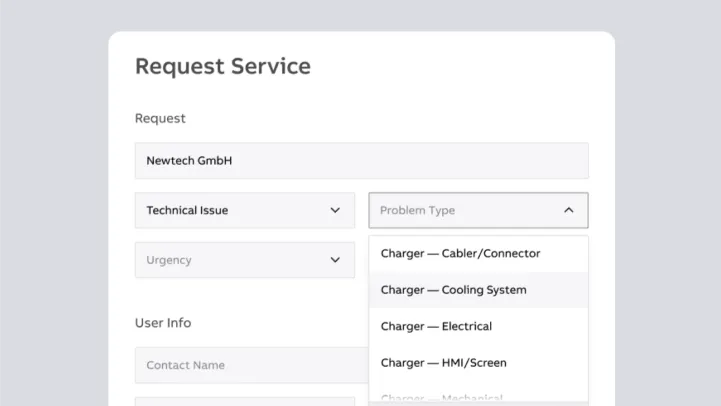Click the Newtech GmbH company input field

coord(361,160)
